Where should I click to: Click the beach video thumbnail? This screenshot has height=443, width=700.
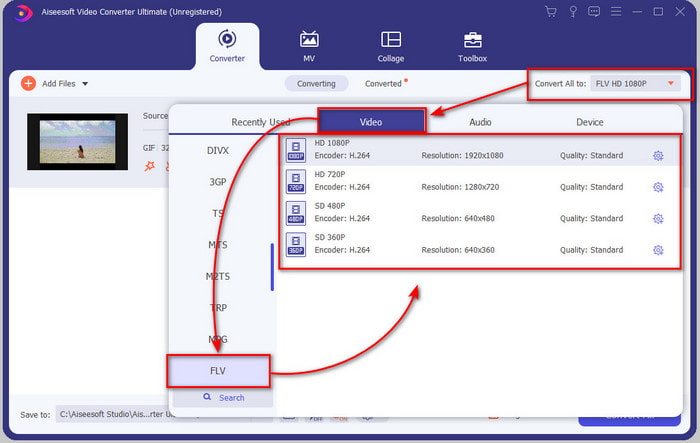[x=78, y=142]
